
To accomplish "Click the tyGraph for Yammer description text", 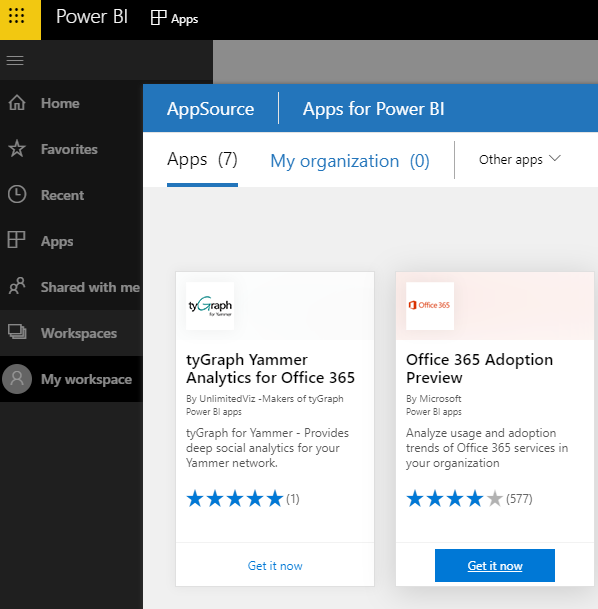I will (267, 448).
